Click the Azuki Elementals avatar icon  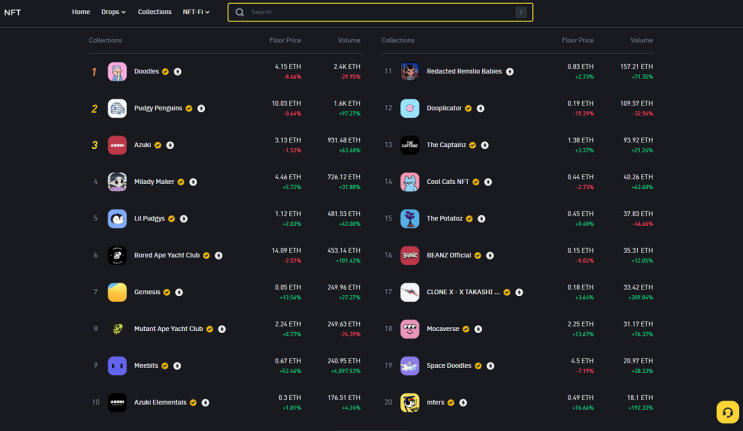117,403
